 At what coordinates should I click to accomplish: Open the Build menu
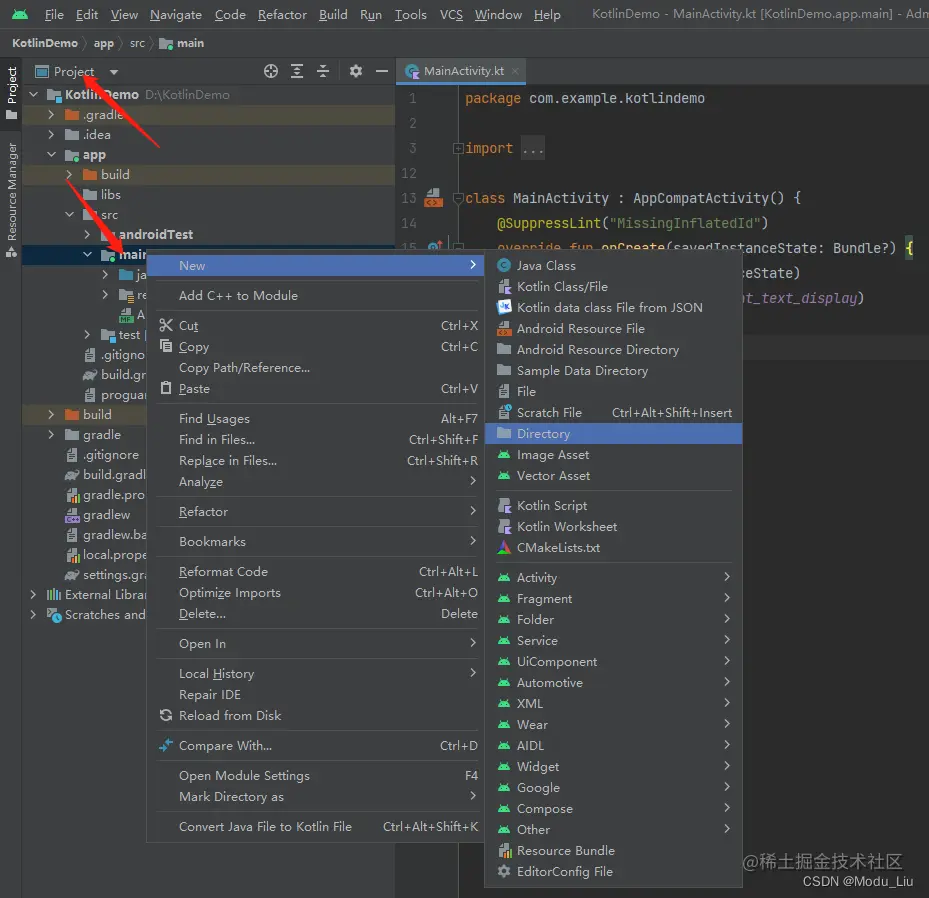333,14
